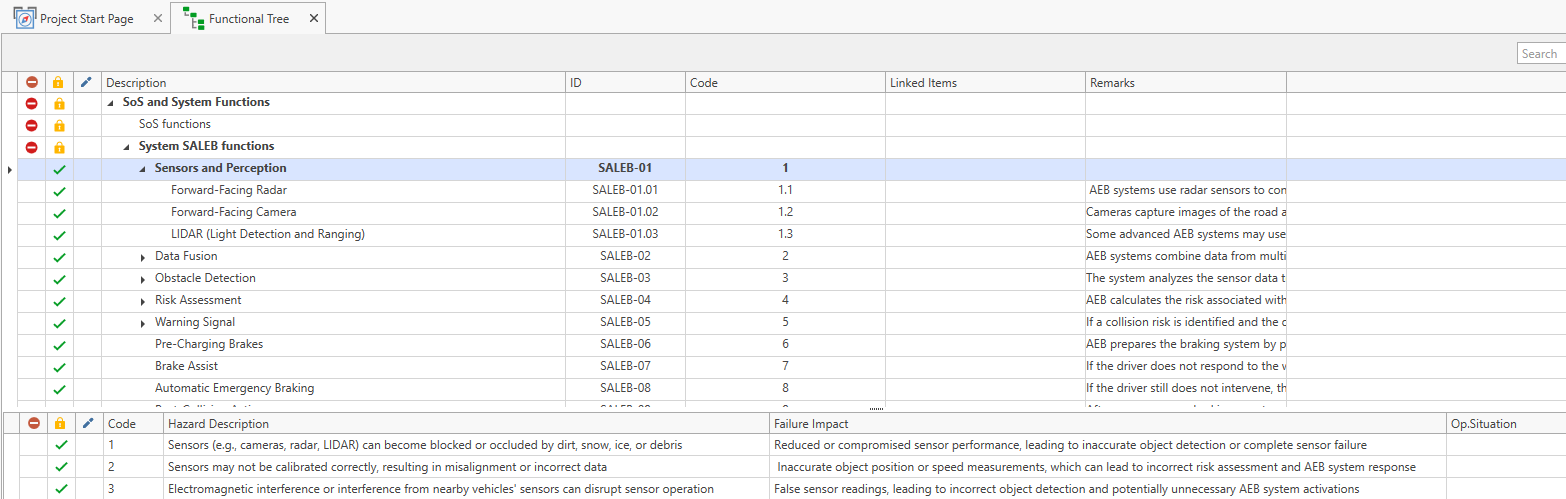Click the lock icon on SoS functions row
This screenshot has height=499, width=1566.
(59, 125)
